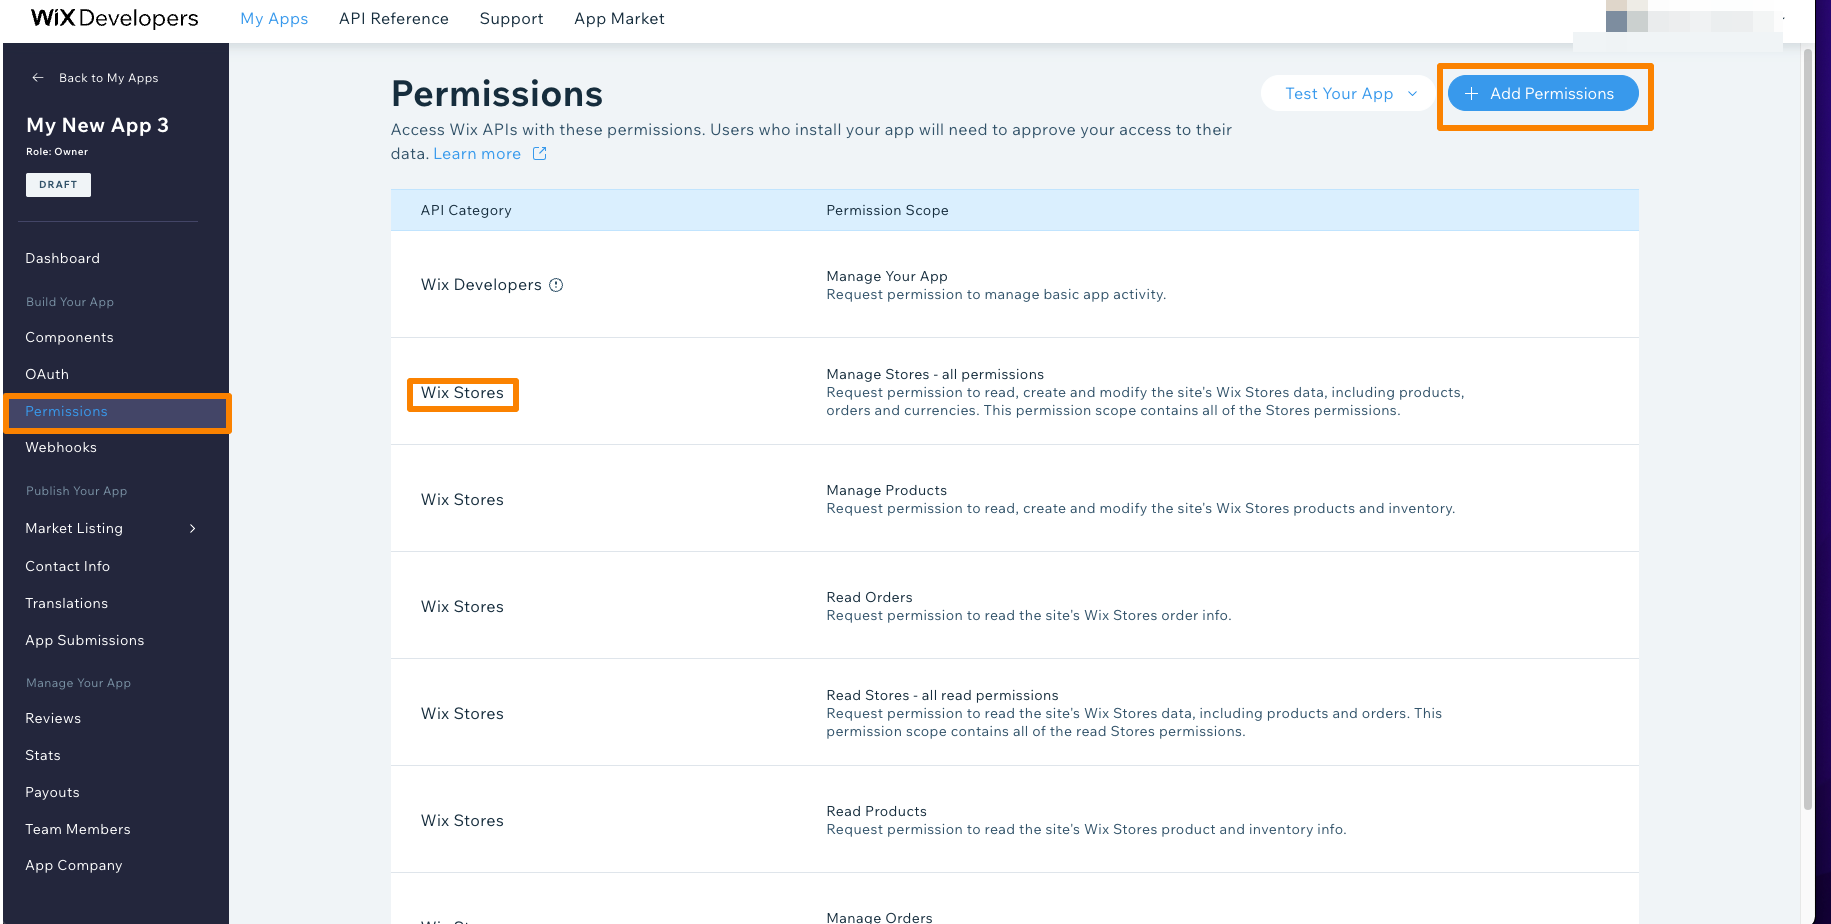Click the Add Permissions button
The height and width of the screenshot is (924, 1831).
coord(1543,94)
